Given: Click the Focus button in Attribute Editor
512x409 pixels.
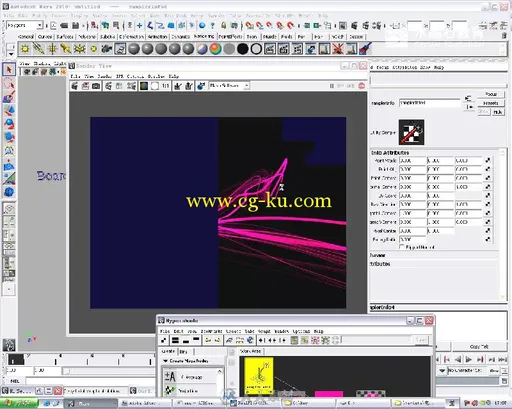Looking at the screenshot, I should (x=491, y=94).
